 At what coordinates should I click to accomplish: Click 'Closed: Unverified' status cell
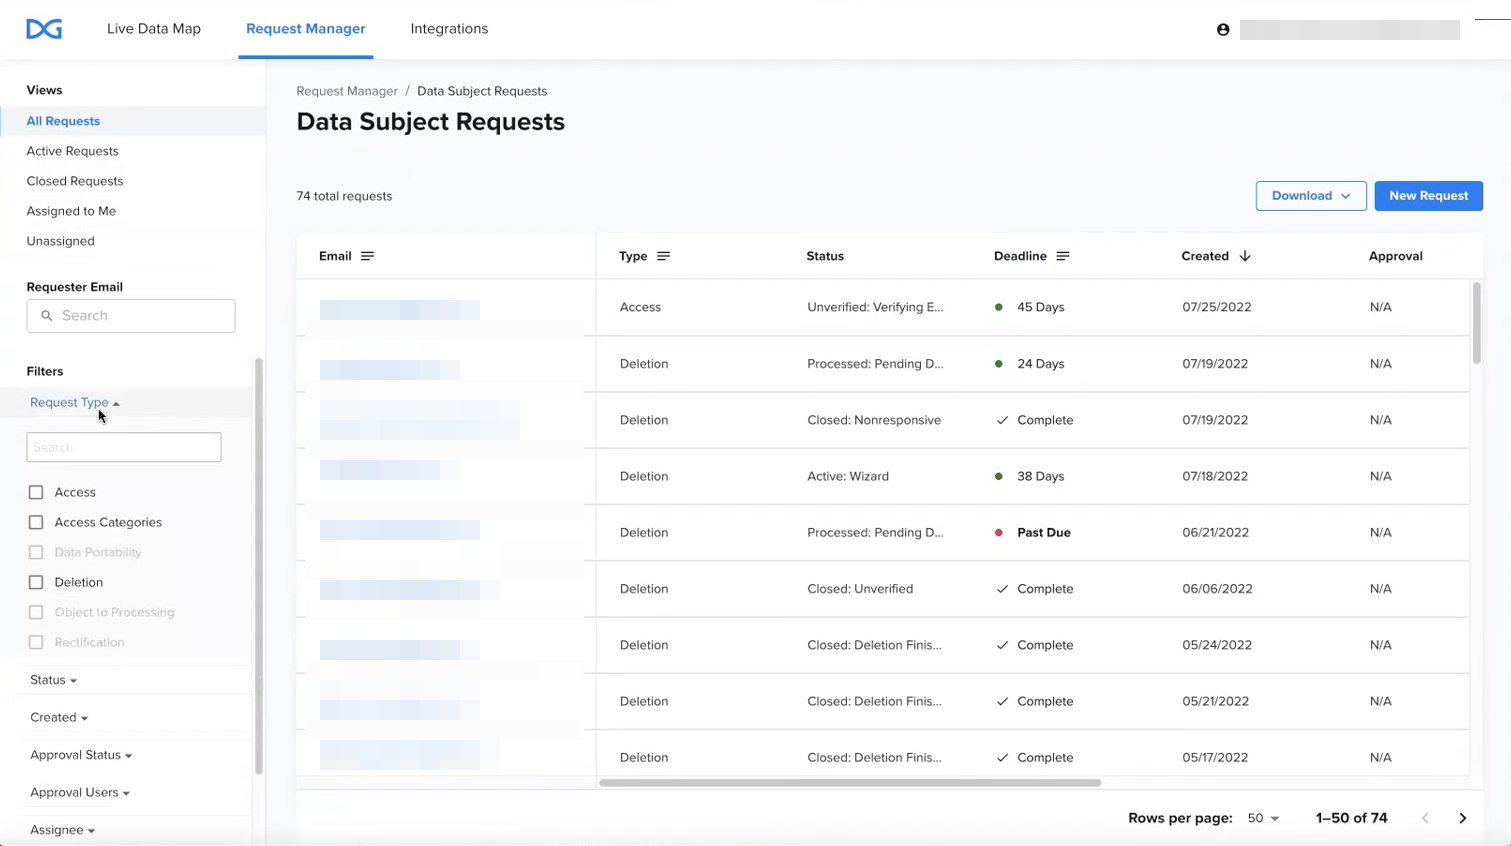860,589
